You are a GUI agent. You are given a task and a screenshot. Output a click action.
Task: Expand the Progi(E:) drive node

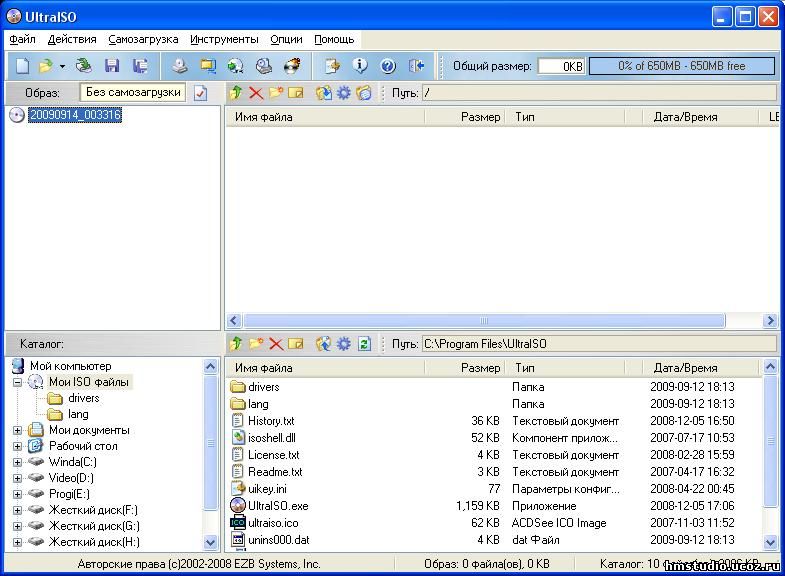coord(18,494)
